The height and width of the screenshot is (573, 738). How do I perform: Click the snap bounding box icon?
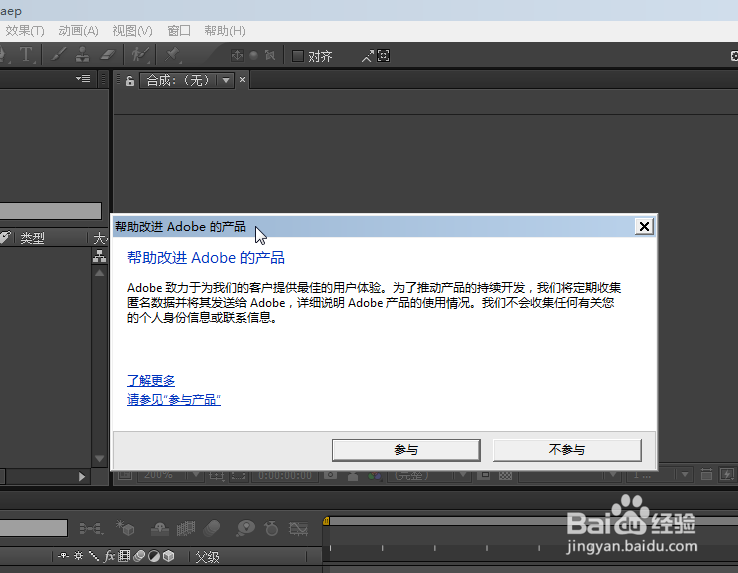pyautogui.click(x=384, y=56)
